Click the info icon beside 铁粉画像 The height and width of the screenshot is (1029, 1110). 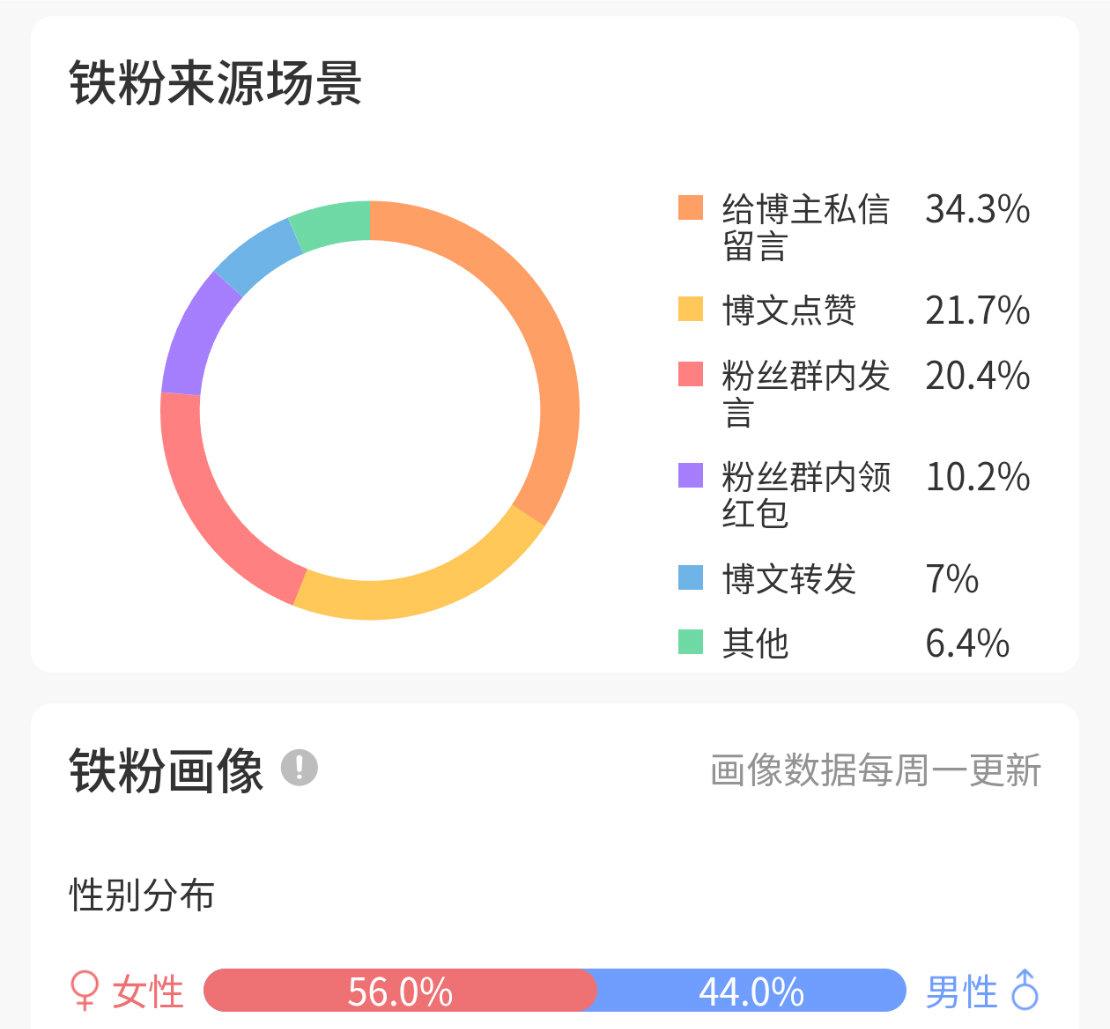pyautogui.click(x=299, y=768)
